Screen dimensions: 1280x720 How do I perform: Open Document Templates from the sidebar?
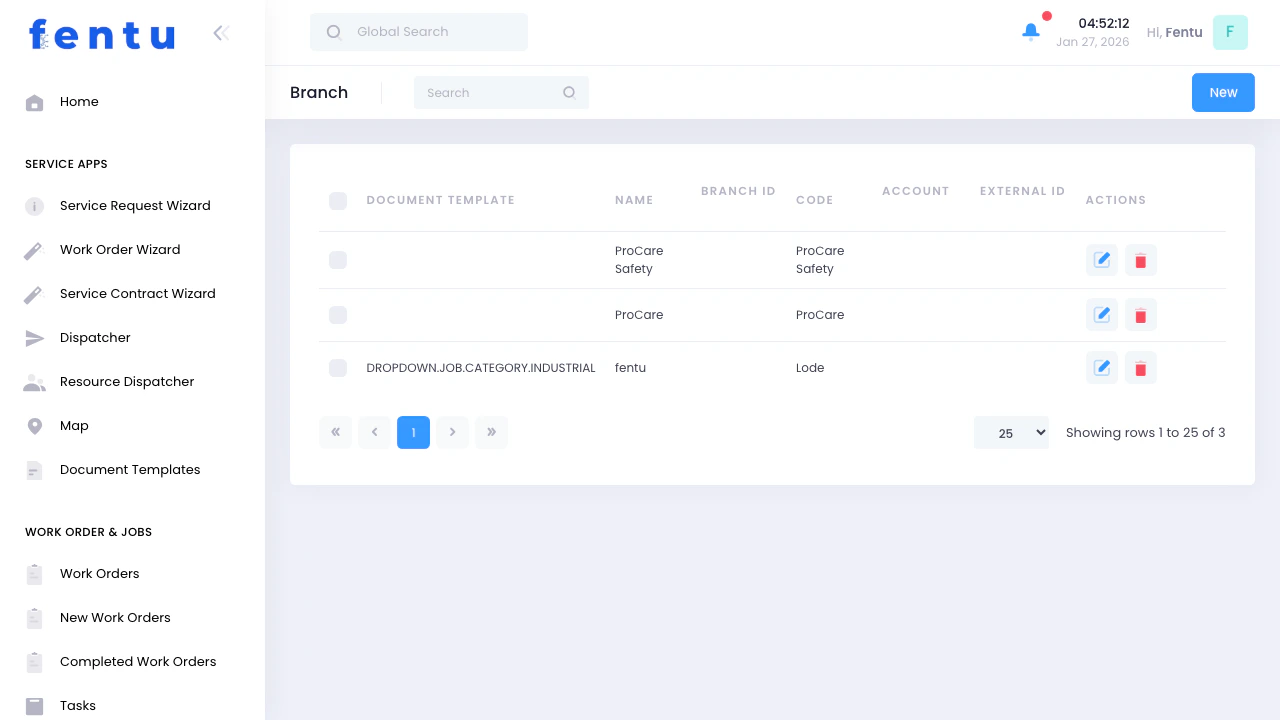(x=130, y=469)
